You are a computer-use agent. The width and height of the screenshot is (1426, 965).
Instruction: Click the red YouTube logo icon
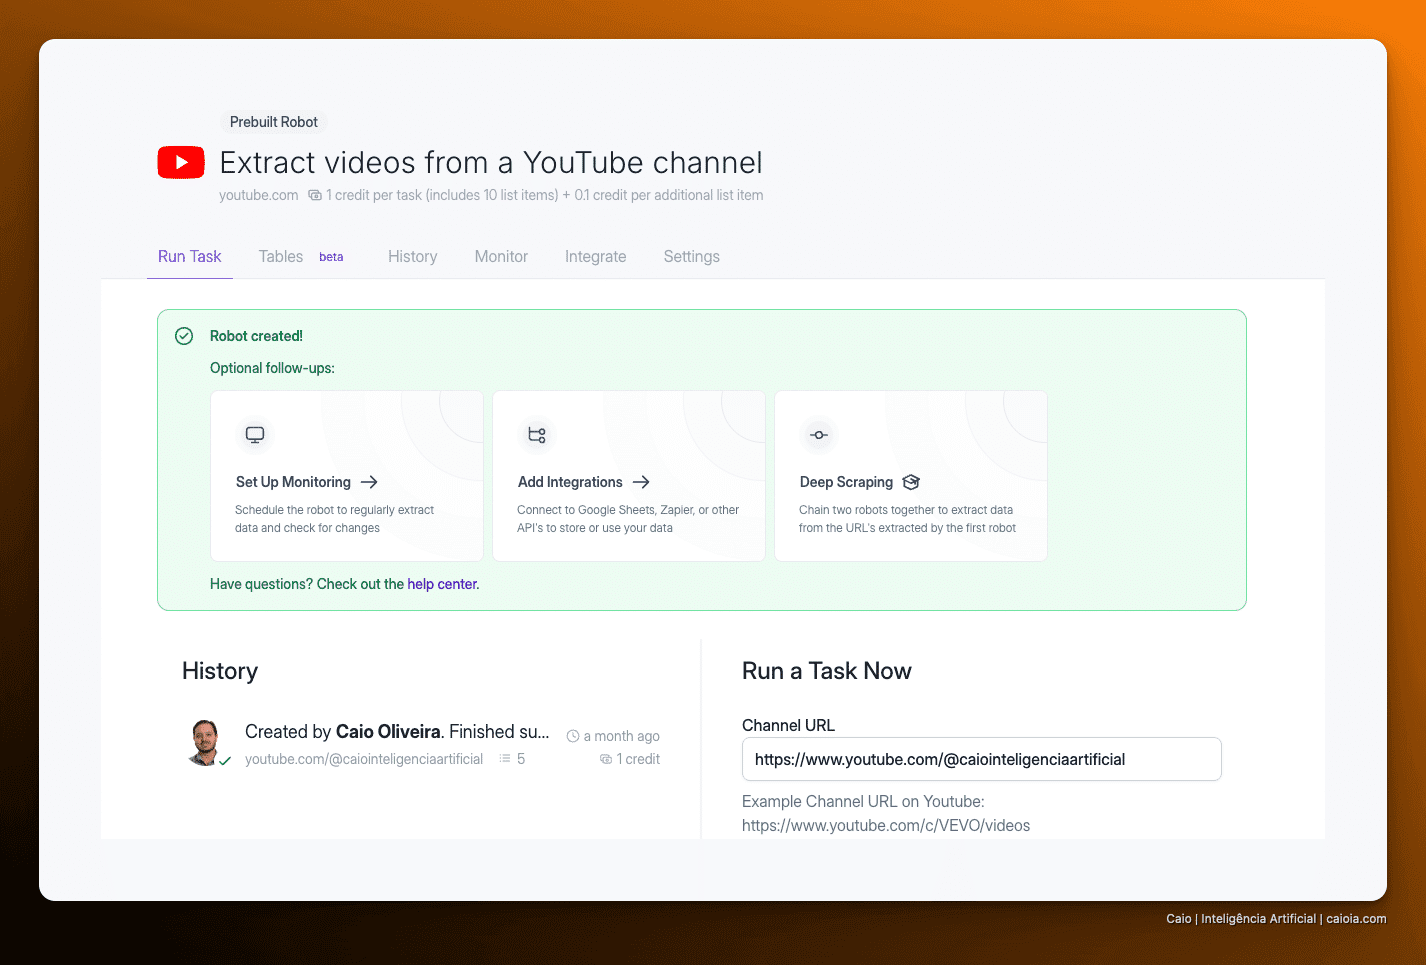[181, 162]
